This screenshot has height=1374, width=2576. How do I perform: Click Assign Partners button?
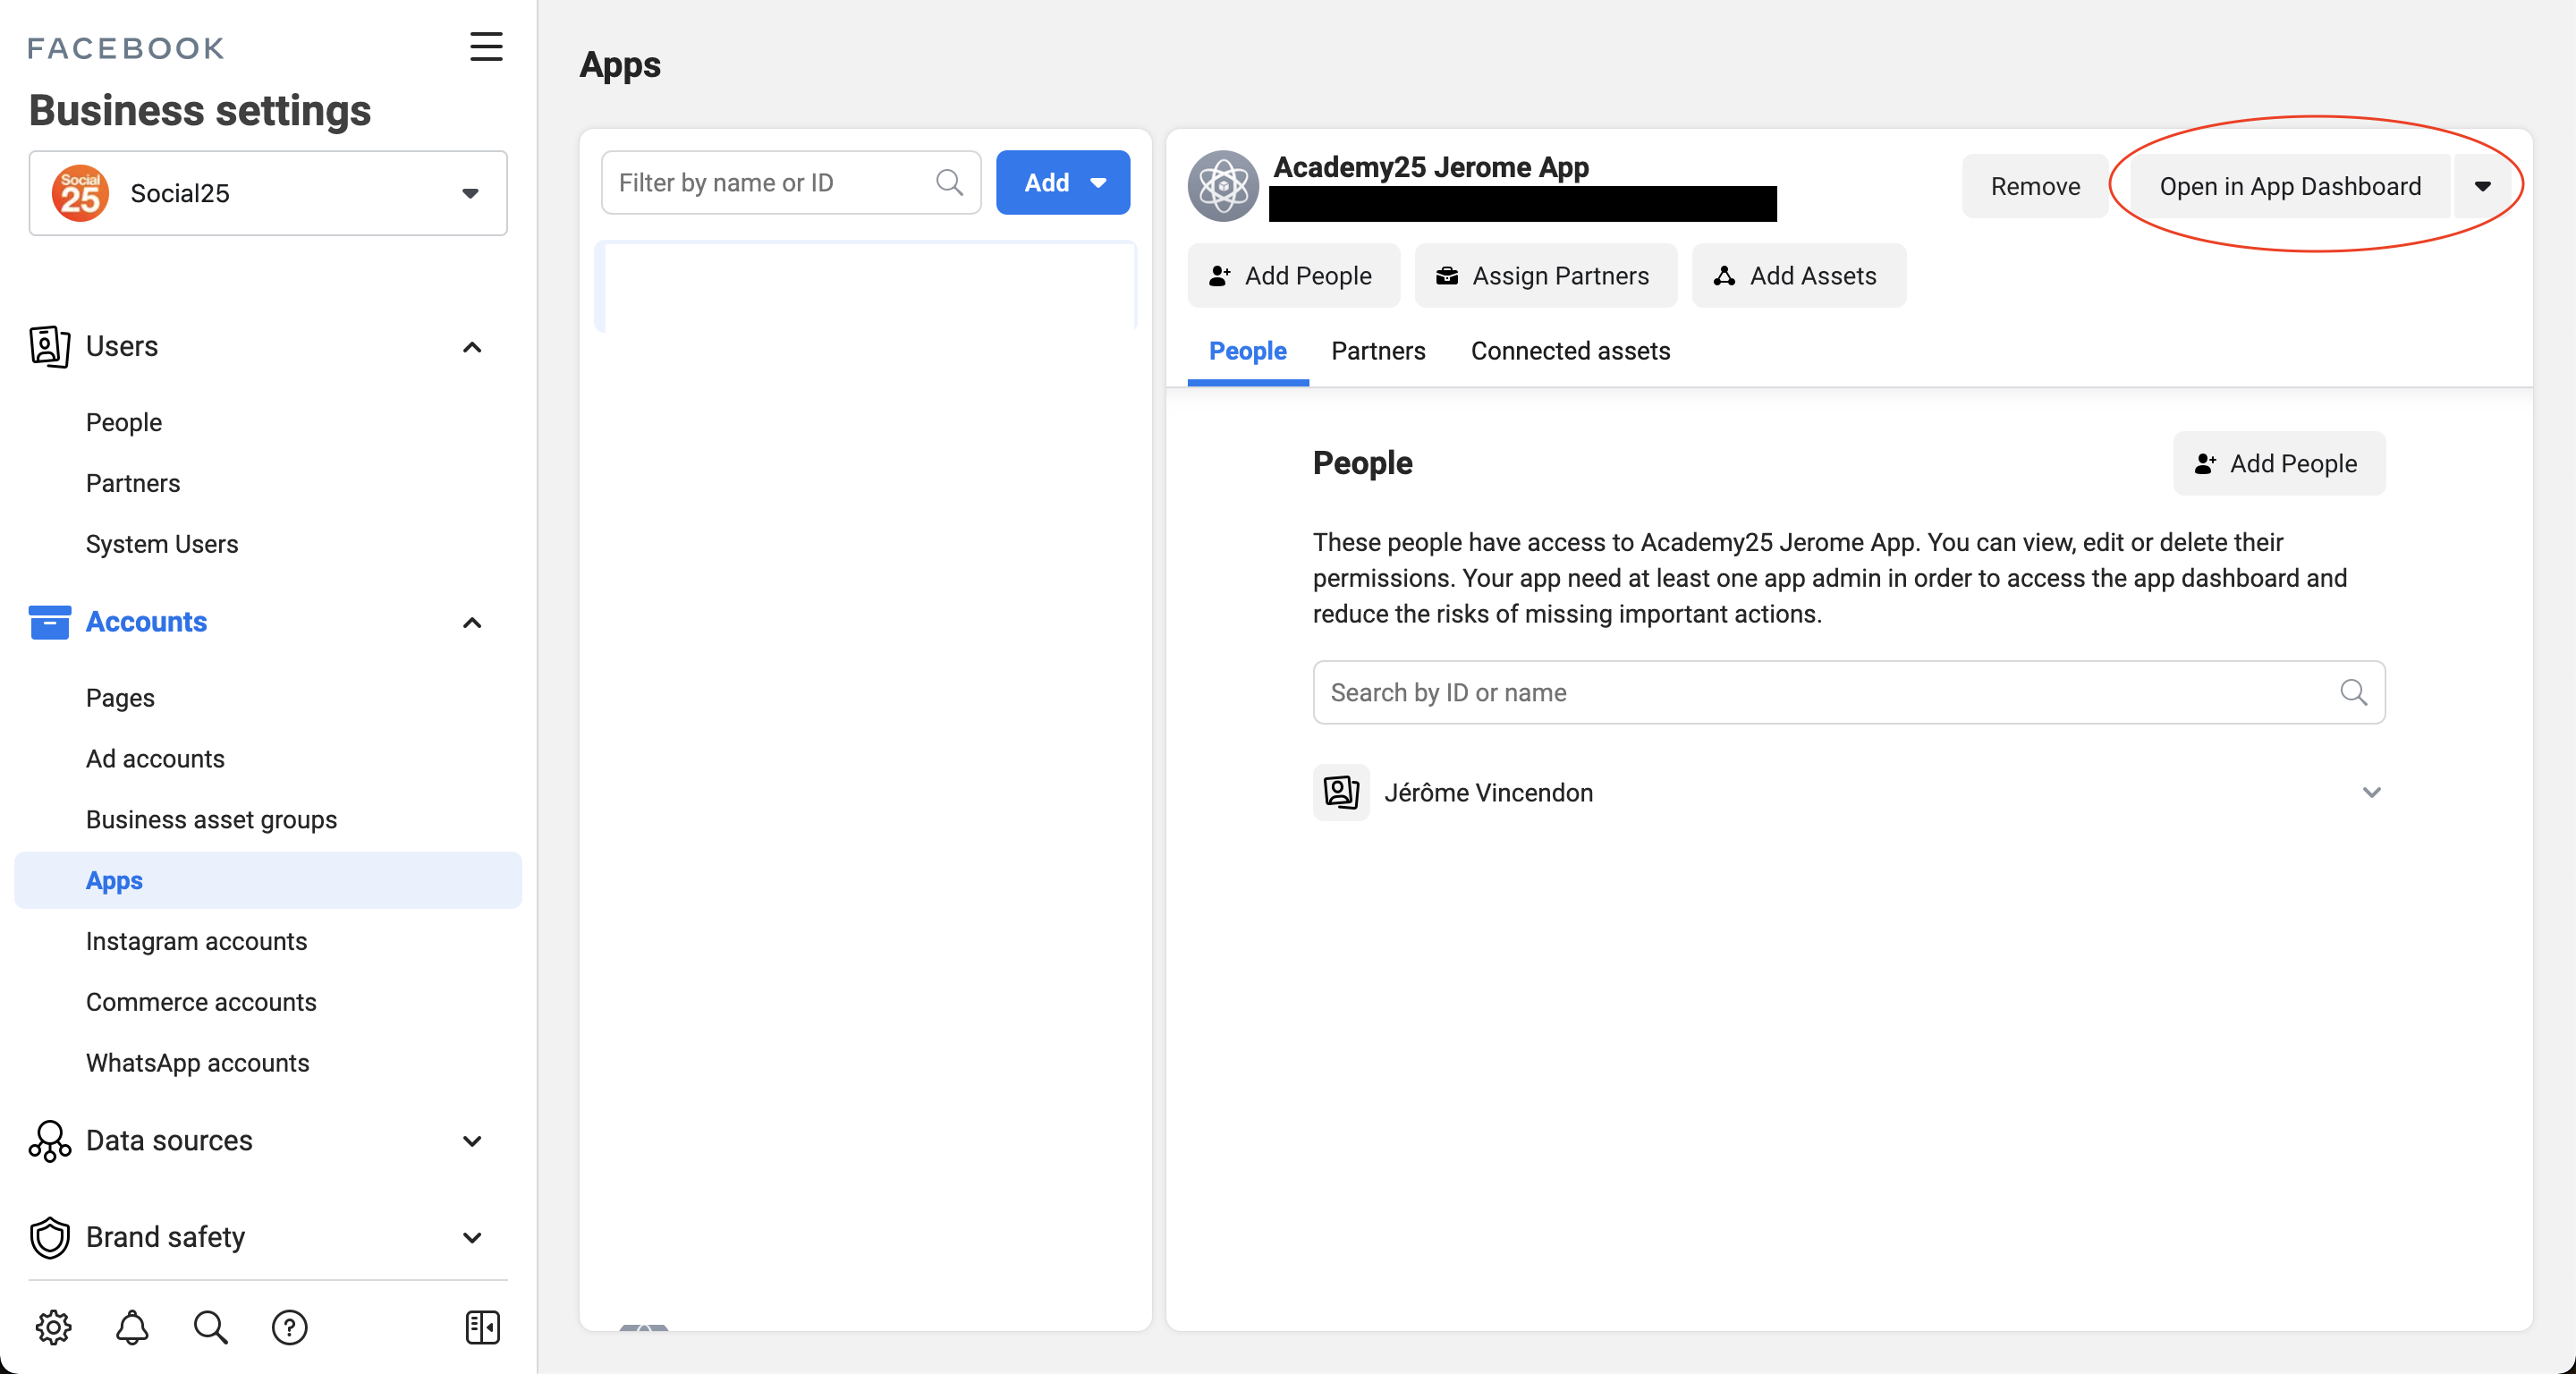pos(1545,276)
